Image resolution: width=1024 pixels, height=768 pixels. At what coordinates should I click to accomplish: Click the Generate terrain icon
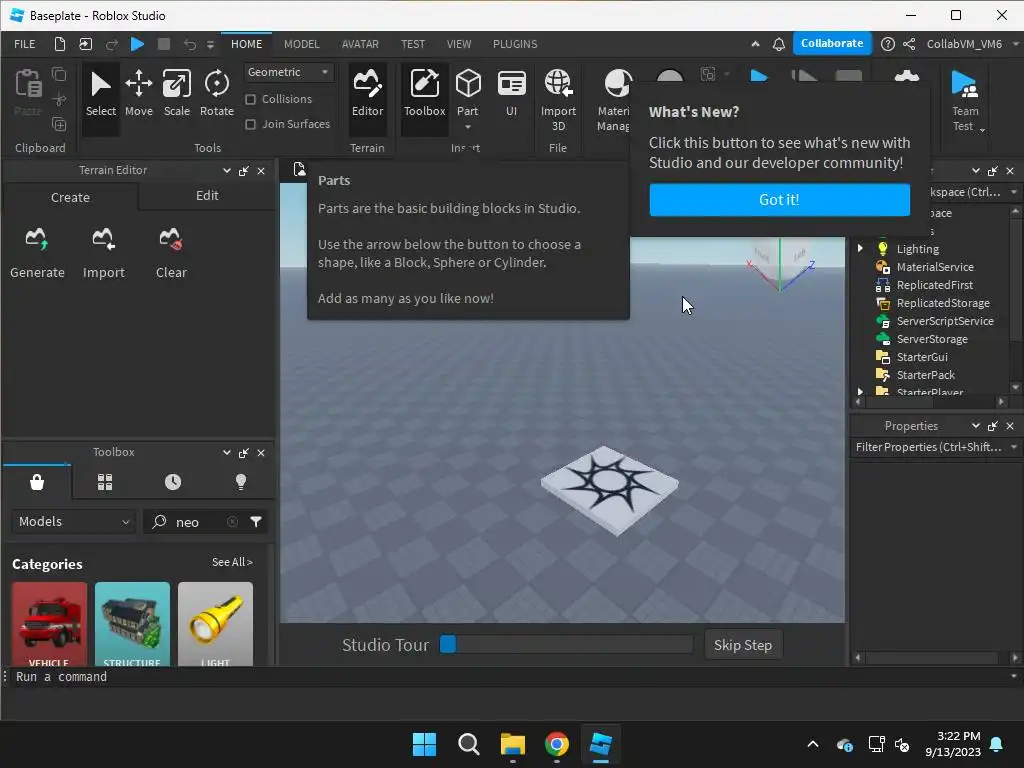click(37, 239)
